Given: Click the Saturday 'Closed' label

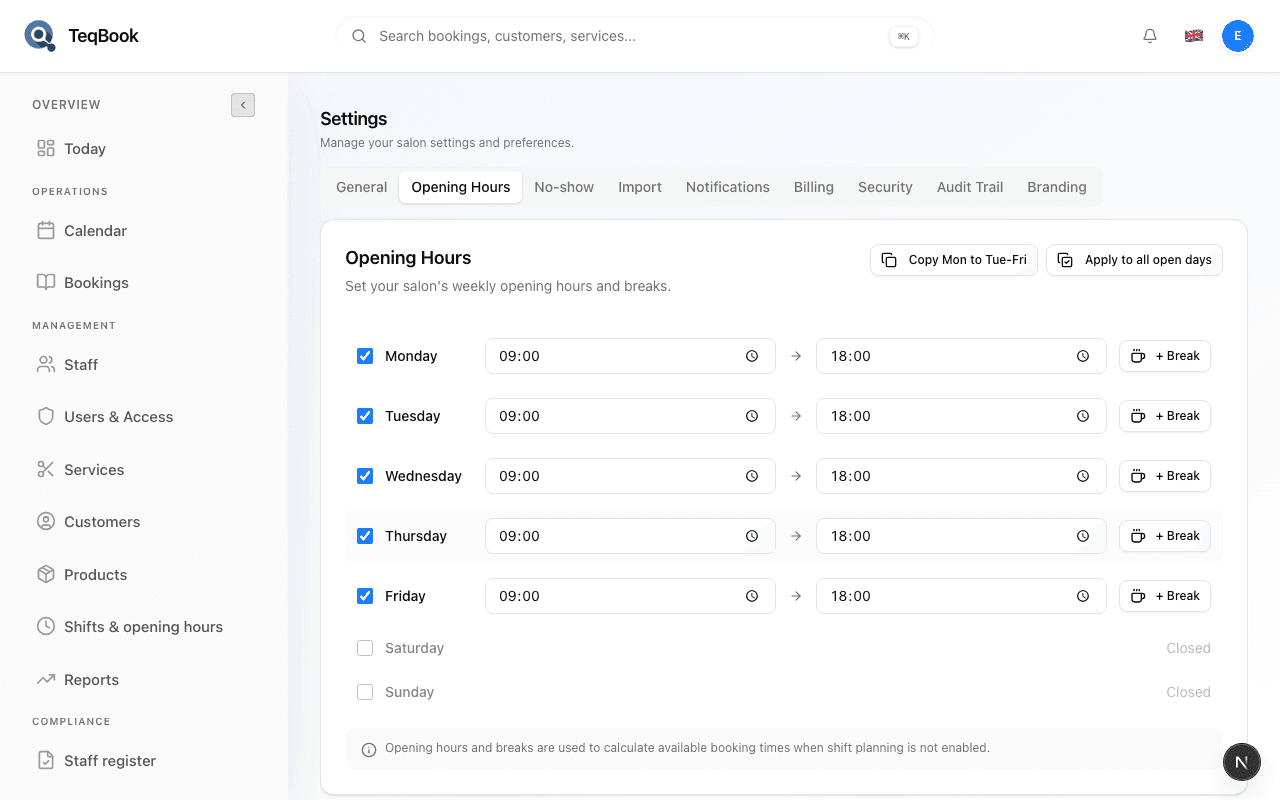Looking at the screenshot, I should click(1188, 648).
